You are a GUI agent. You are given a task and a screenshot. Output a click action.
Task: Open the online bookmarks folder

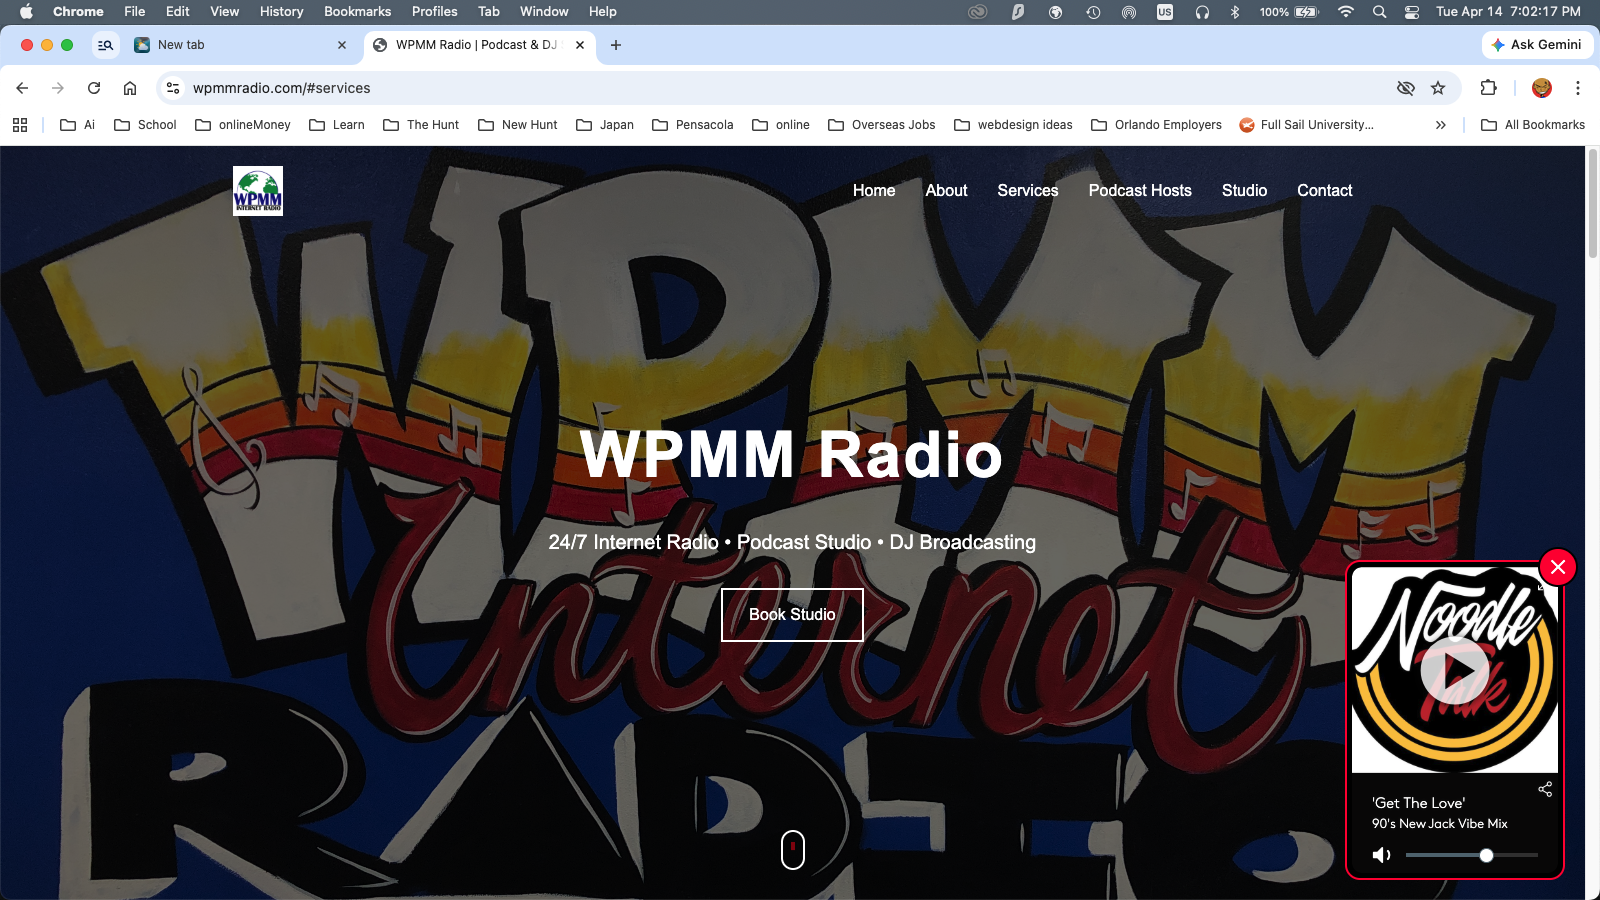click(x=781, y=125)
